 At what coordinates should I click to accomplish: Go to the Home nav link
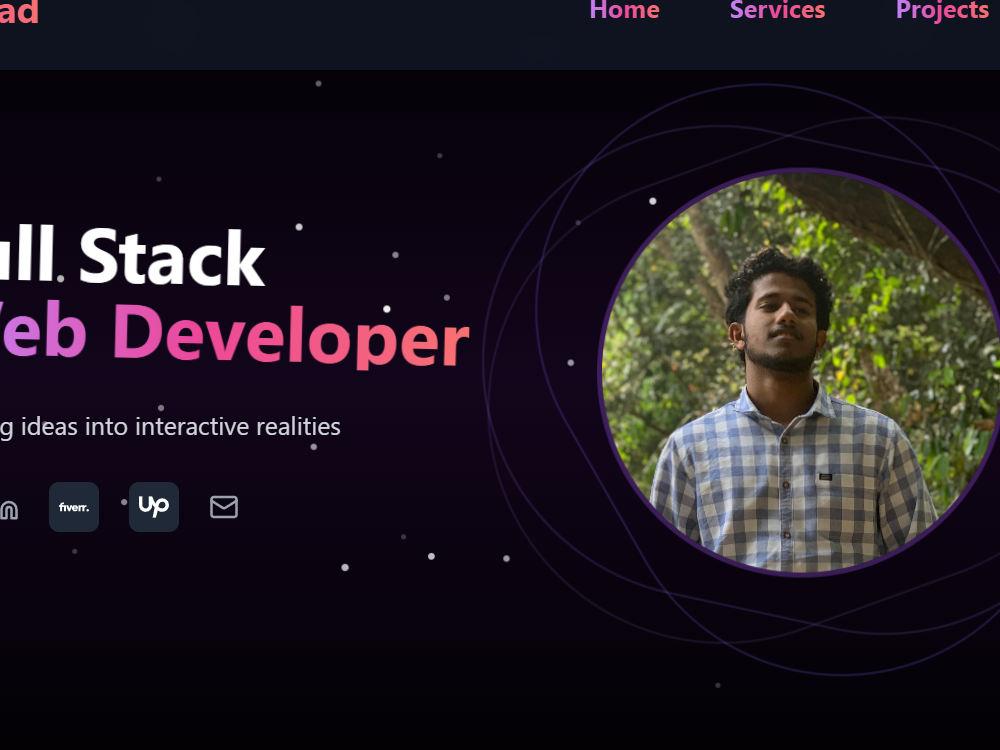coord(624,10)
